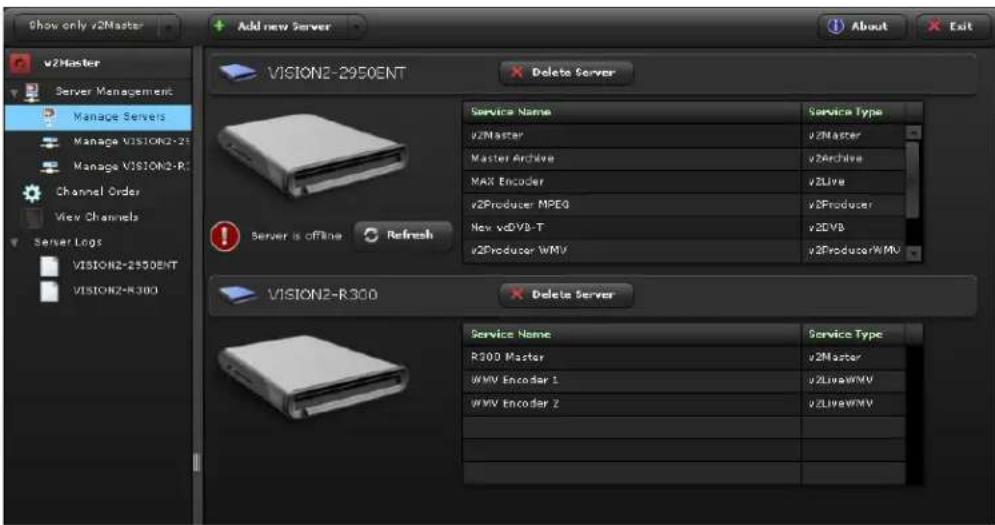Click the Server is offline status text
The width and height of the screenshot is (995, 525).
point(296,236)
